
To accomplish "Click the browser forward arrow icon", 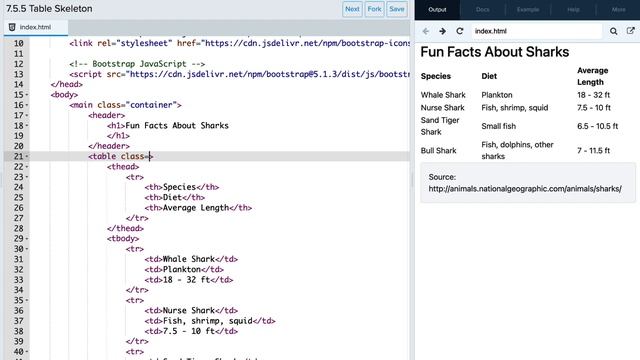I will (442, 31).
